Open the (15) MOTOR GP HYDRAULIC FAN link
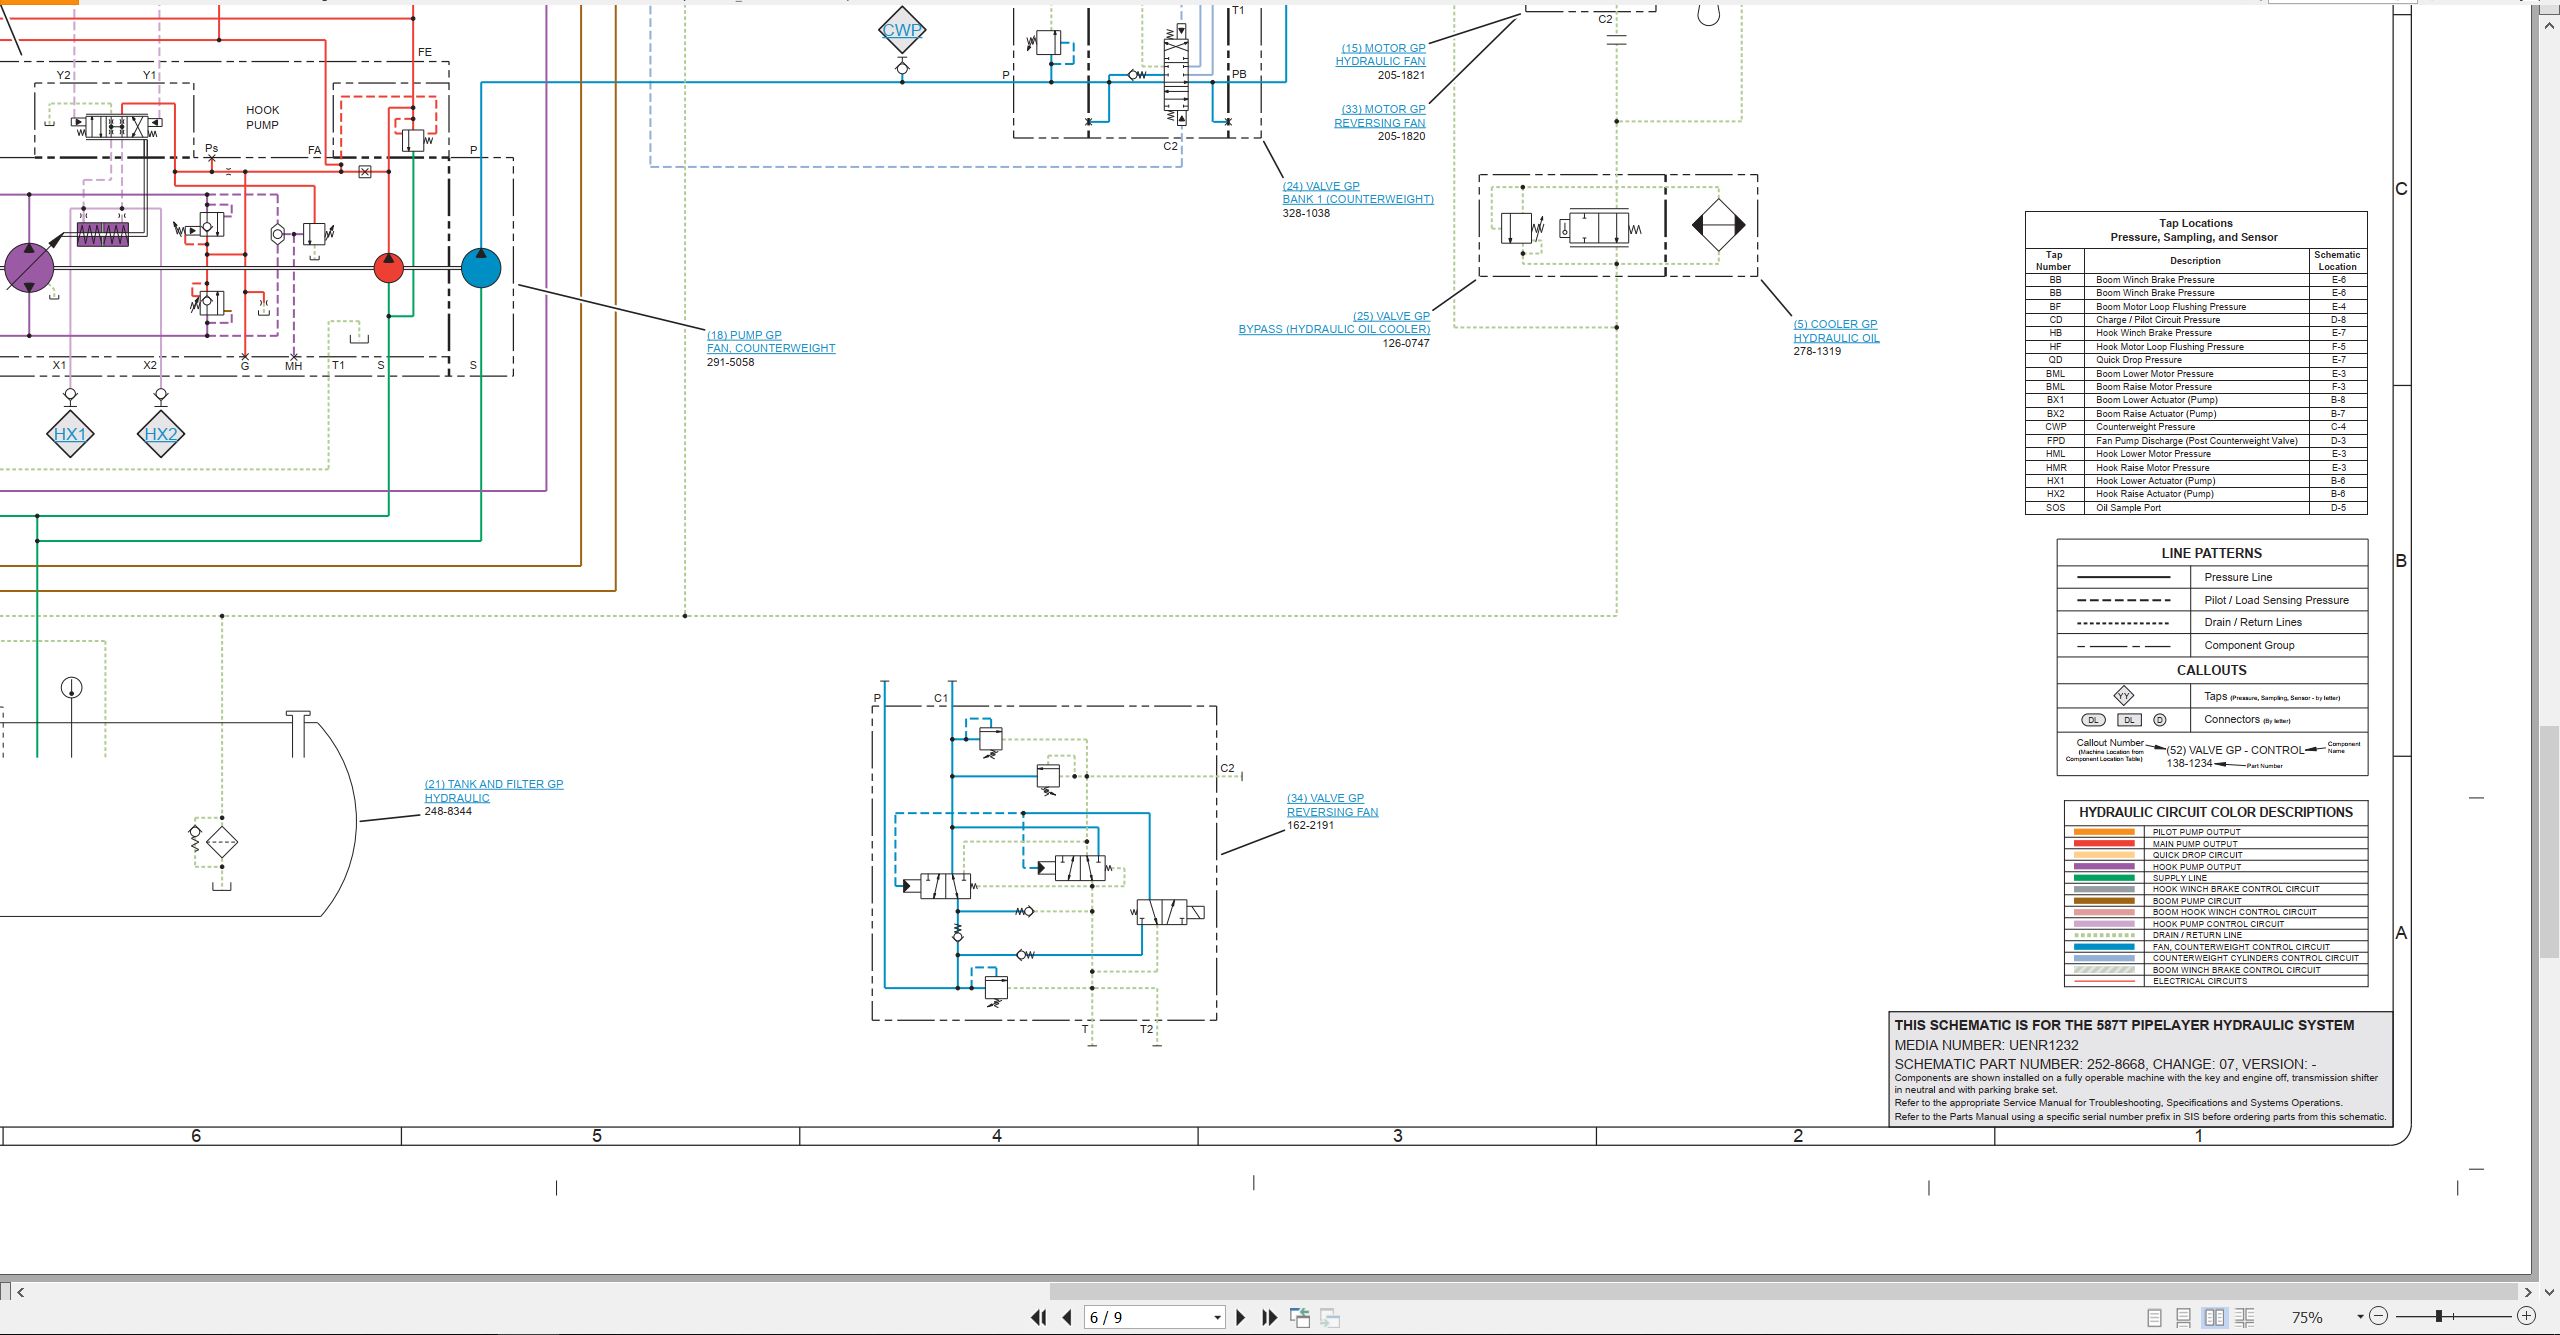The width and height of the screenshot is (2560, 1335). pos(1381,54)
